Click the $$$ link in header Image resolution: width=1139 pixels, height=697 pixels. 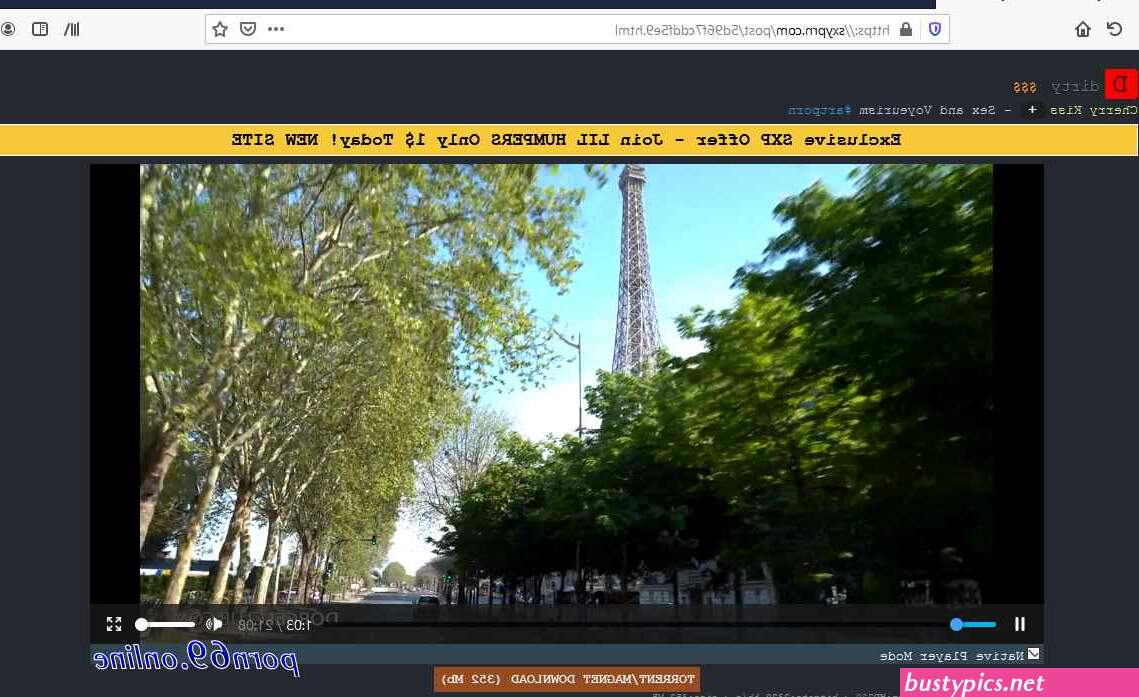(x=1025, y=87)
